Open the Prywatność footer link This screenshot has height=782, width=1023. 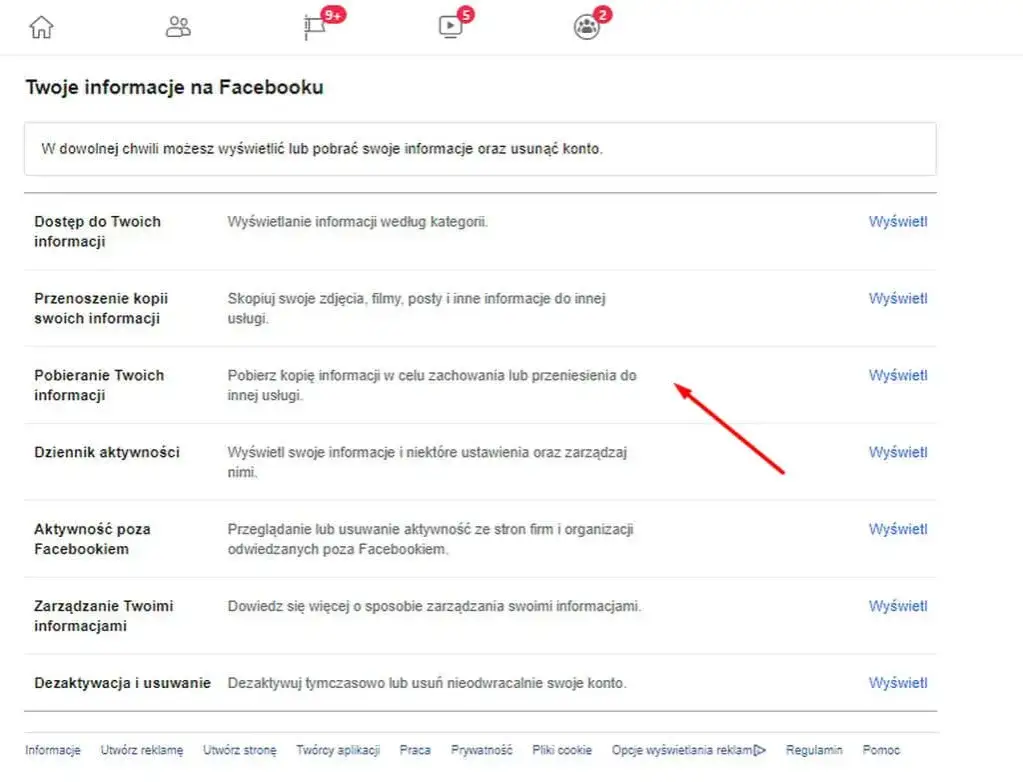(x=481, y=749)
